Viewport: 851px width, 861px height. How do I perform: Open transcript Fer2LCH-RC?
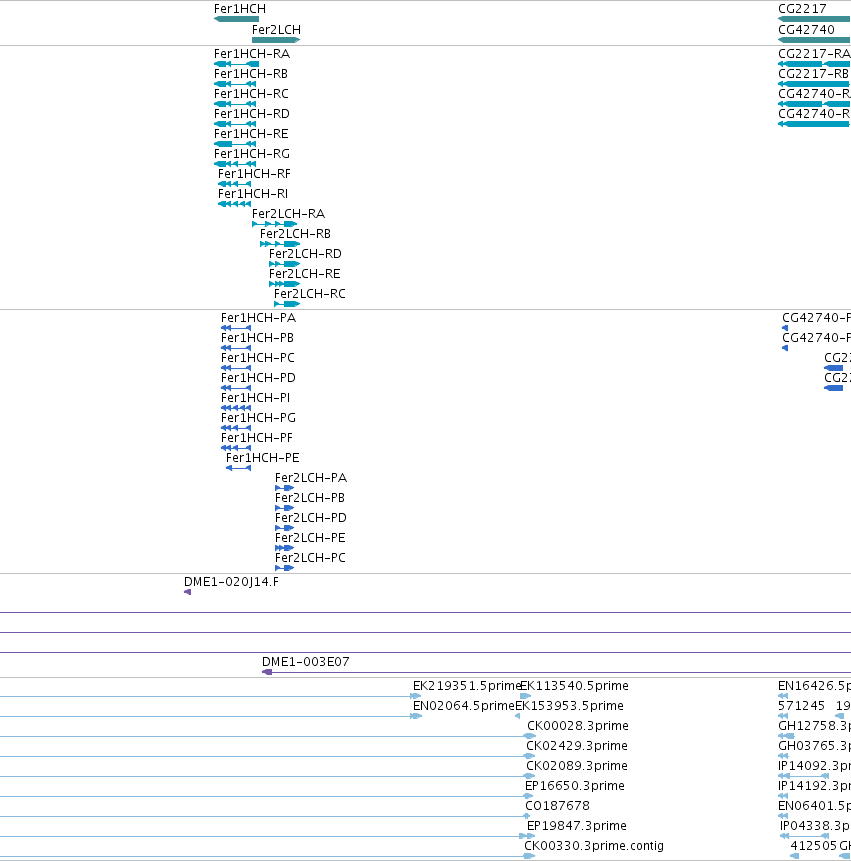(310, 294)
